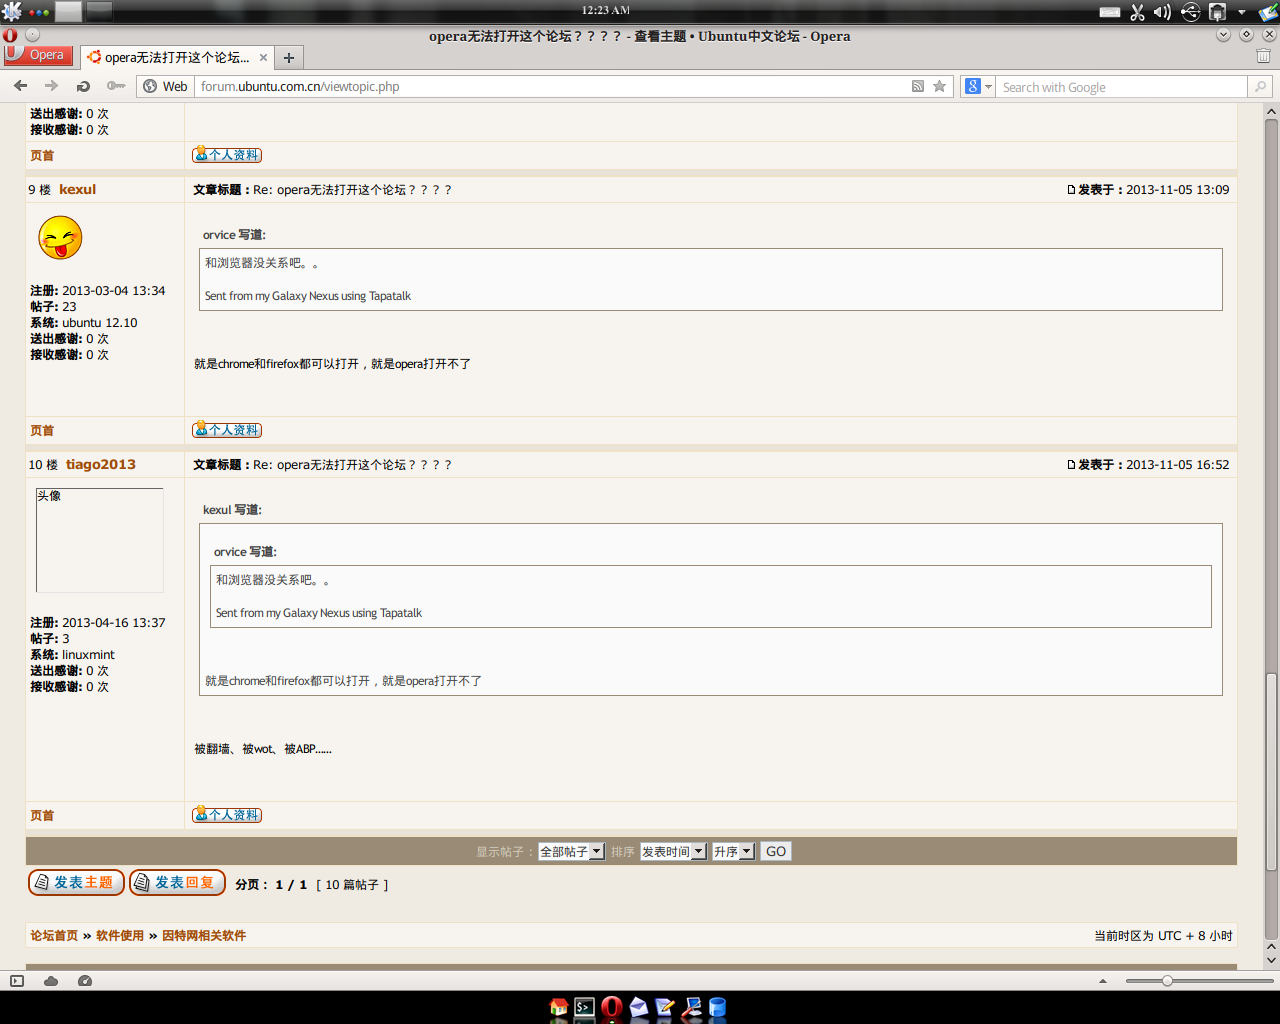Click the Opera icon in the dock

pos(612,1007)
